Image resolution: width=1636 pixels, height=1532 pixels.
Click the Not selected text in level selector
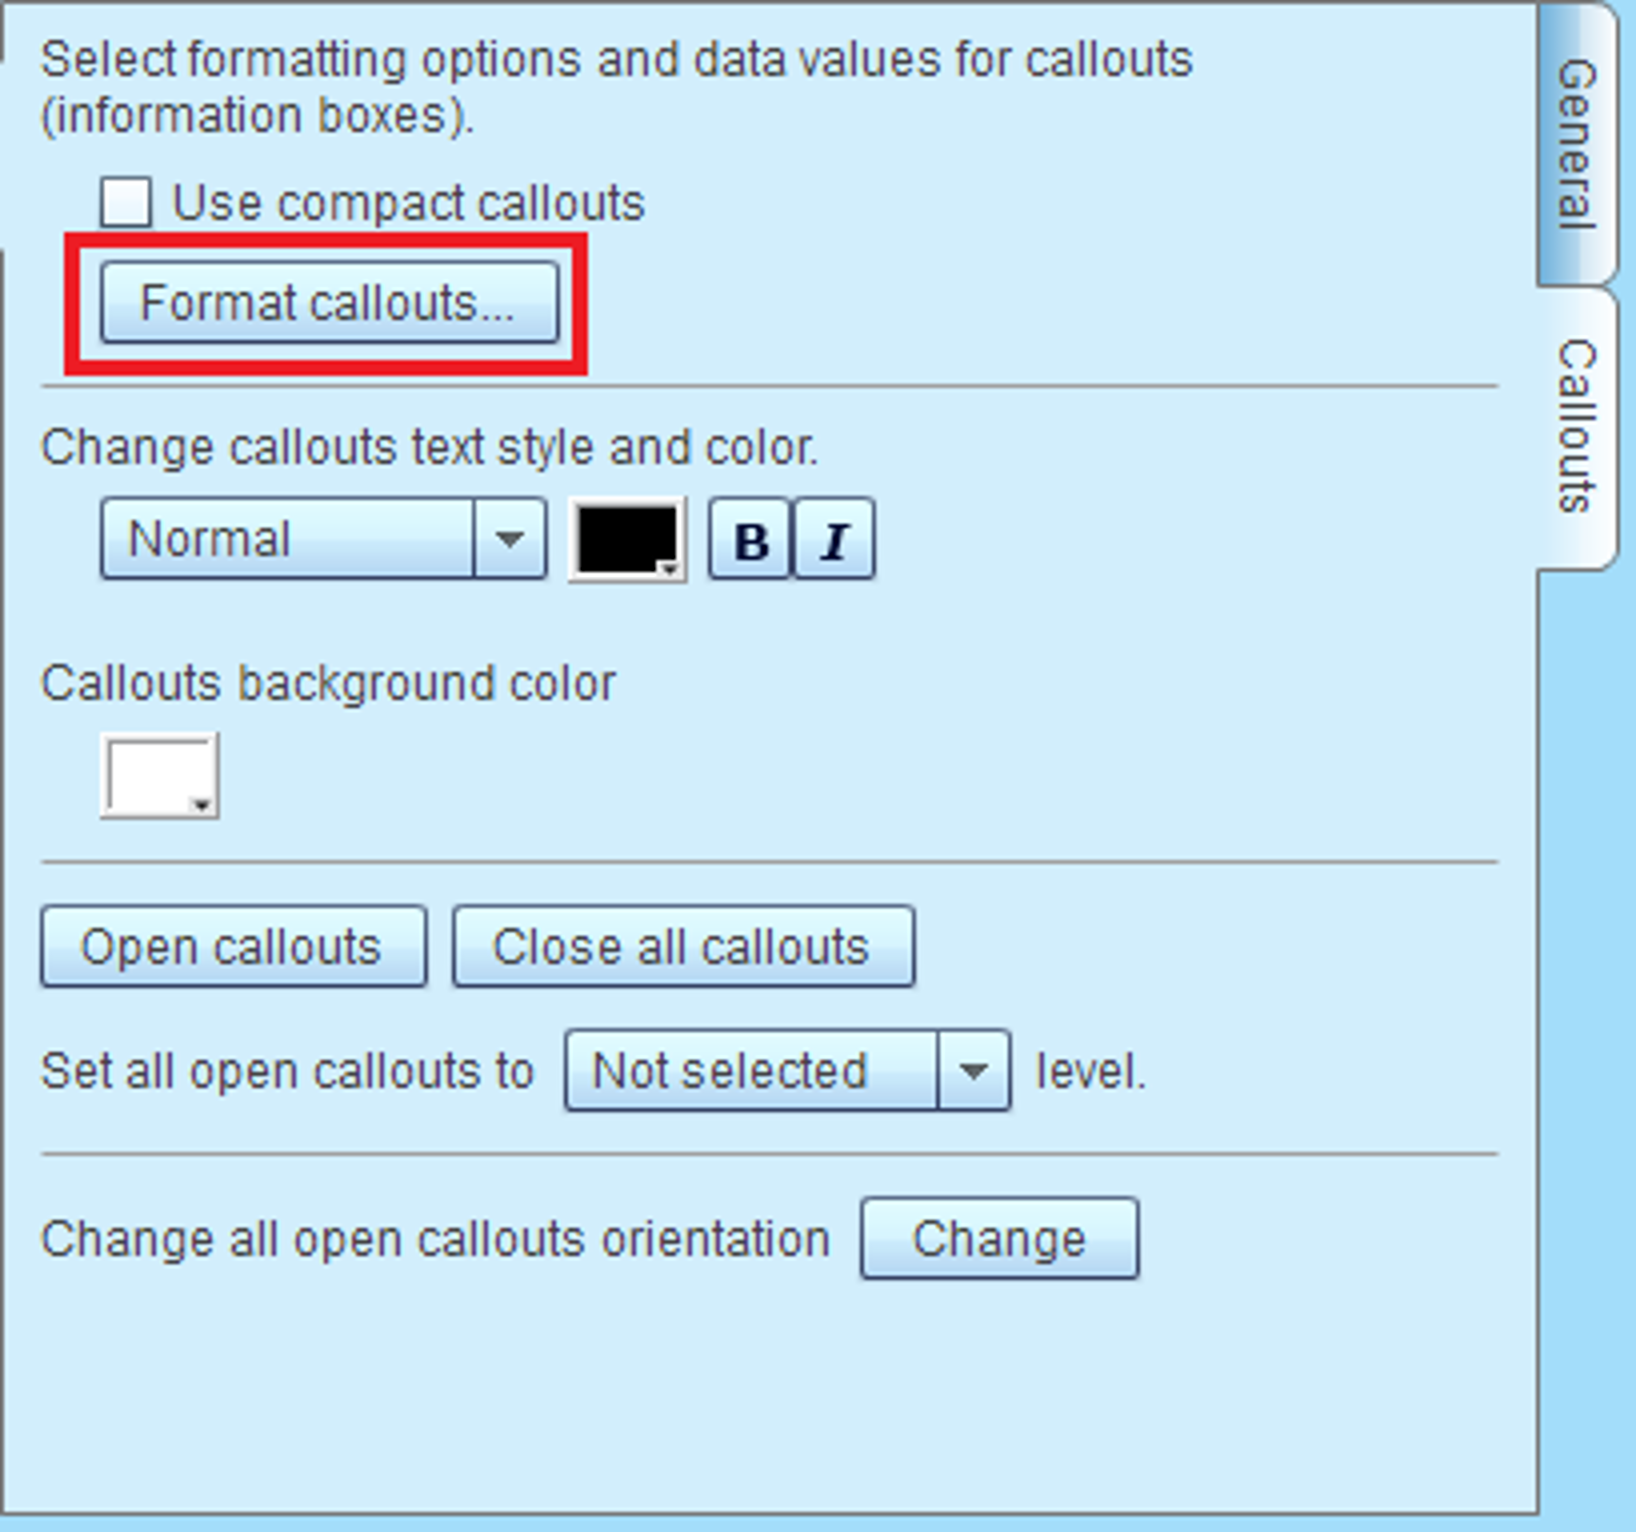(729, 1071)
